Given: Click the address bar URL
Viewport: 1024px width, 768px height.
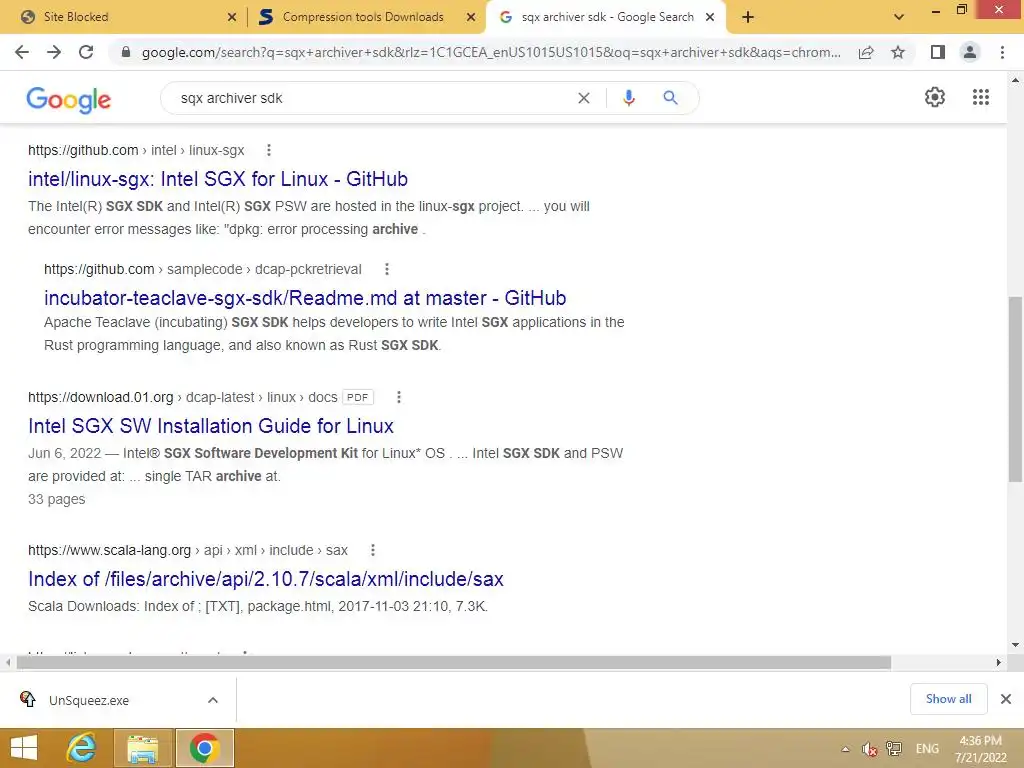Looking at the screenshot, I should 491,52.
